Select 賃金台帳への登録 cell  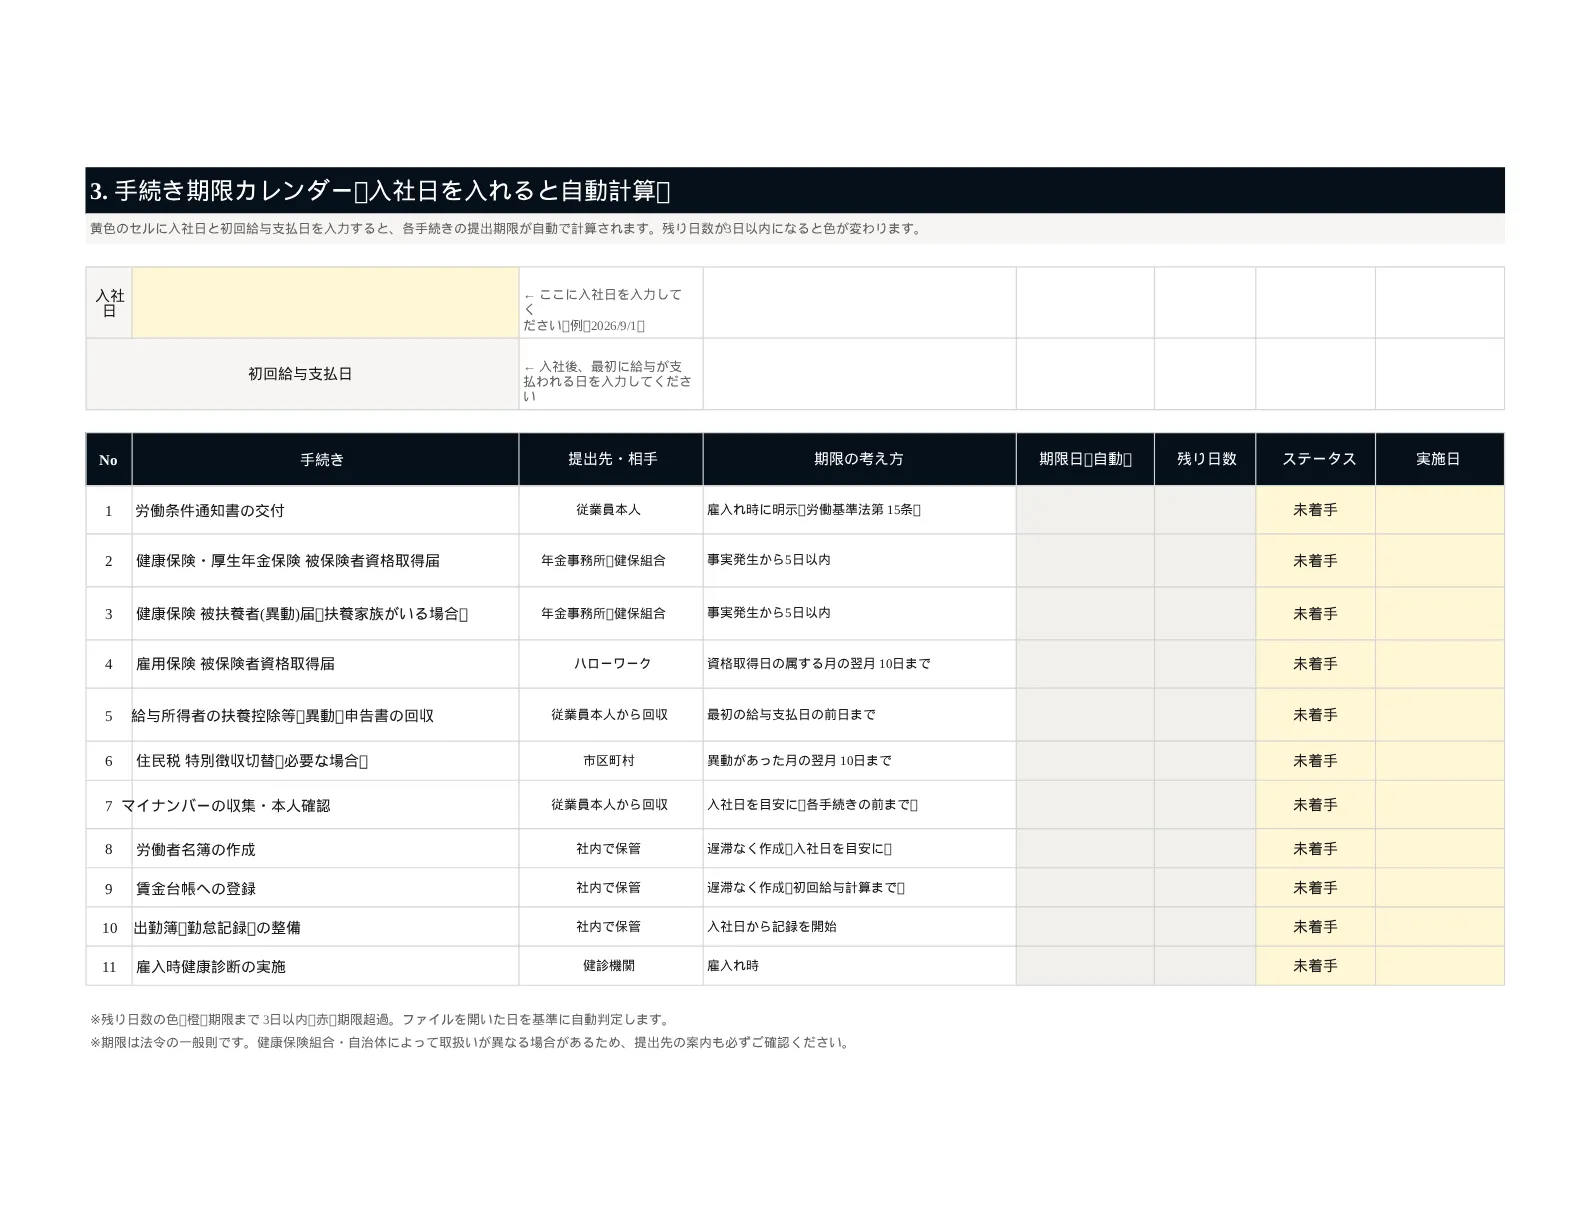[x=325, y=888]
